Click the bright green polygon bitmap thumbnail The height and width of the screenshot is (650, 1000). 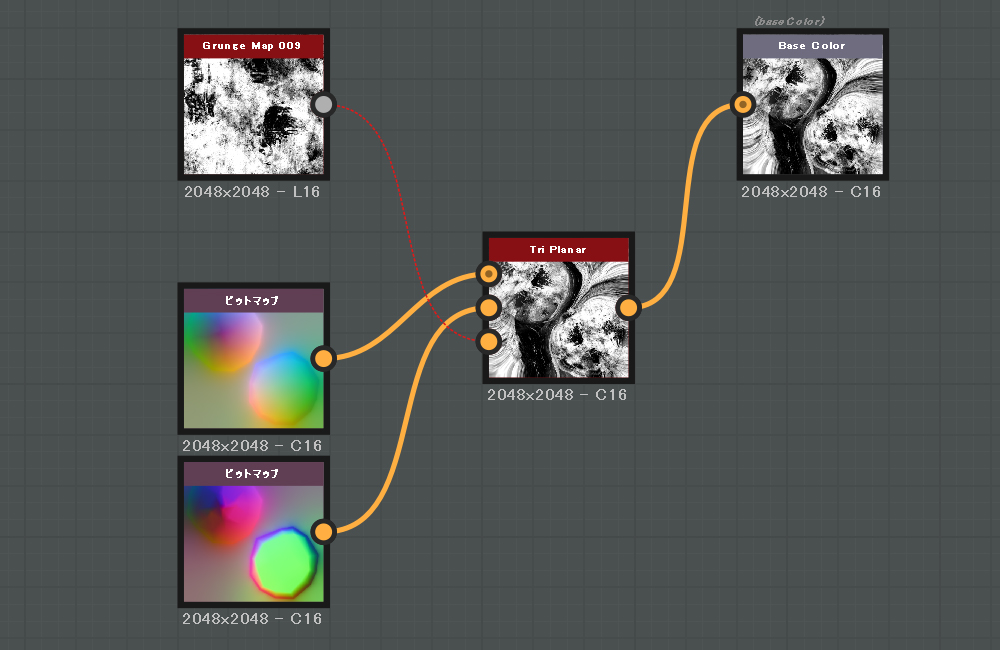[253, 543]
